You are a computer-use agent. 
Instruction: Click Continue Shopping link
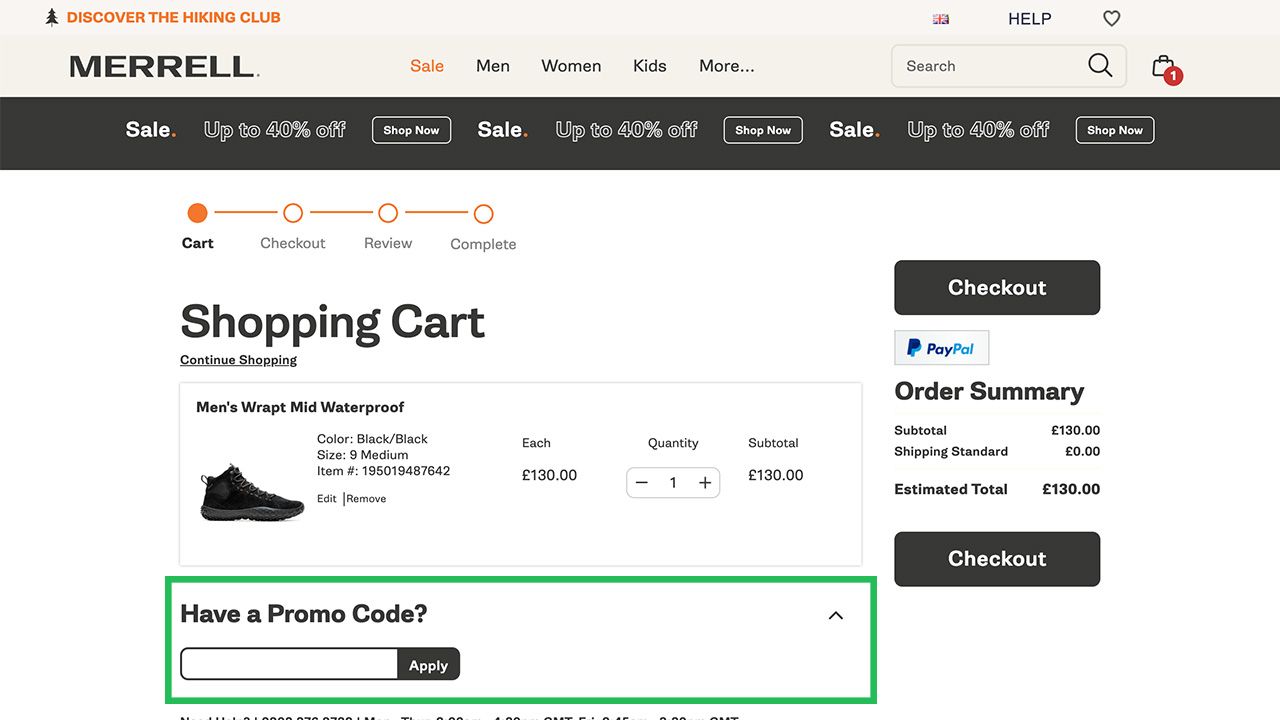(238, 360)
